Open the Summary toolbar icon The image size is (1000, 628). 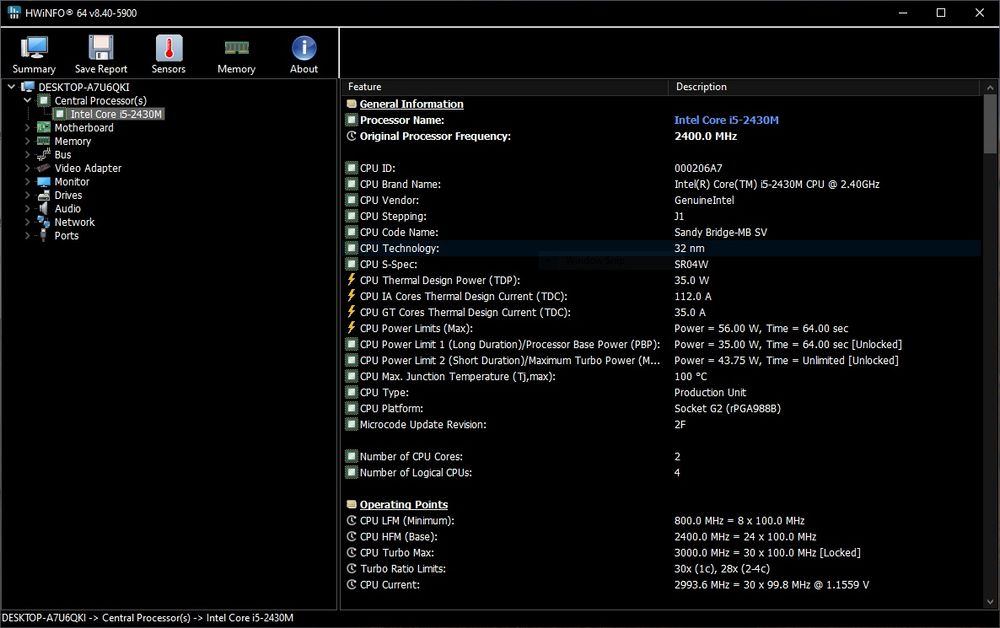click(x=34, y=48)
